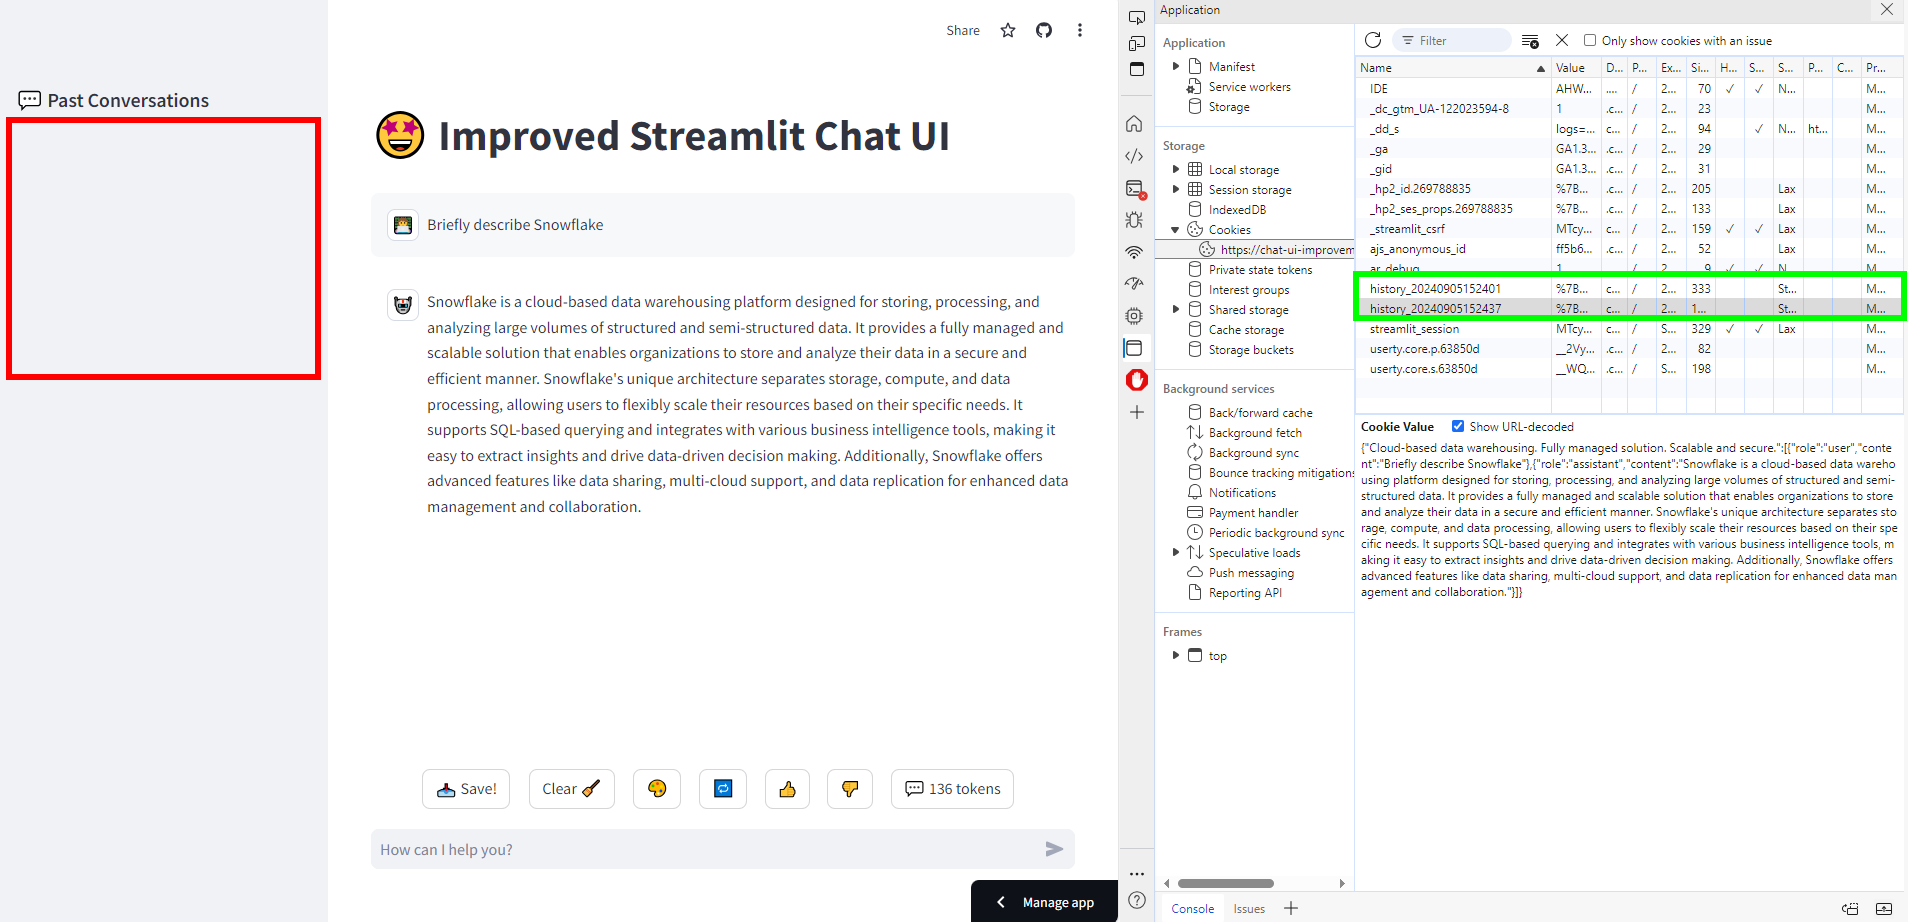Uncheck the Show URL-decoded checkbox
The height and width of the screenshot is (922, 1908).
(x=1458, y=426)
